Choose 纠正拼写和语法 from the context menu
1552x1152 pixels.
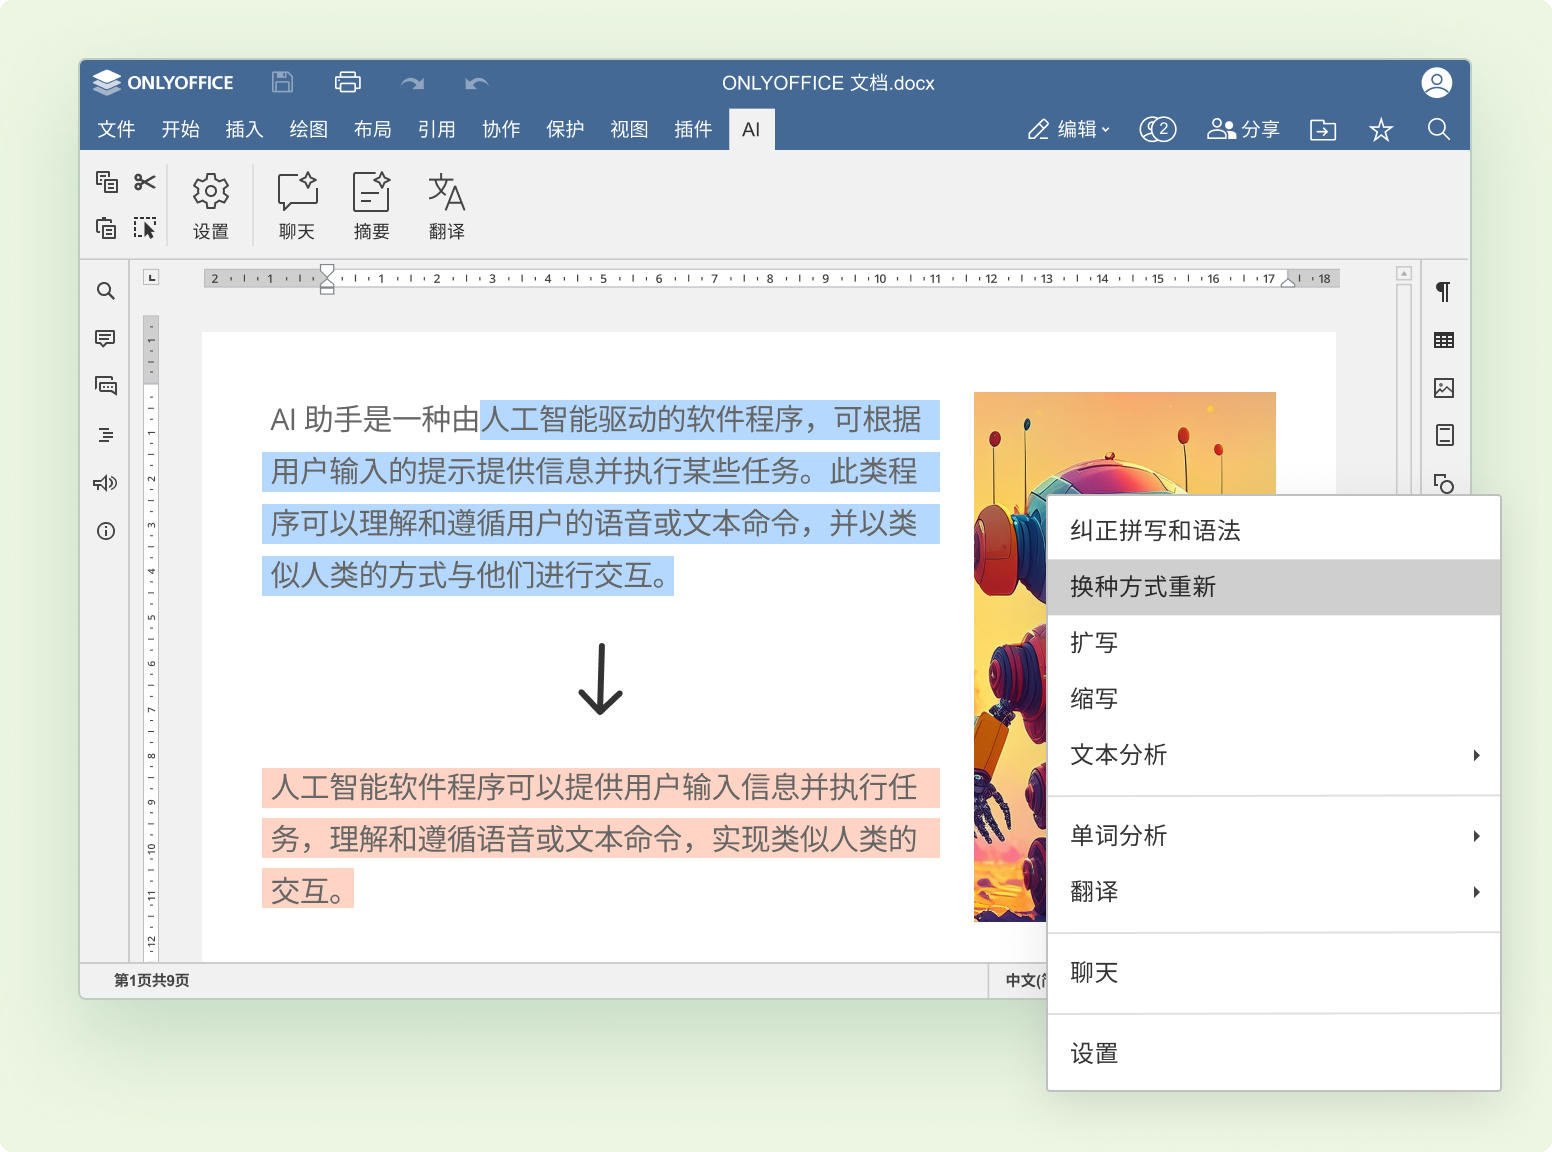pos(1272,531)
